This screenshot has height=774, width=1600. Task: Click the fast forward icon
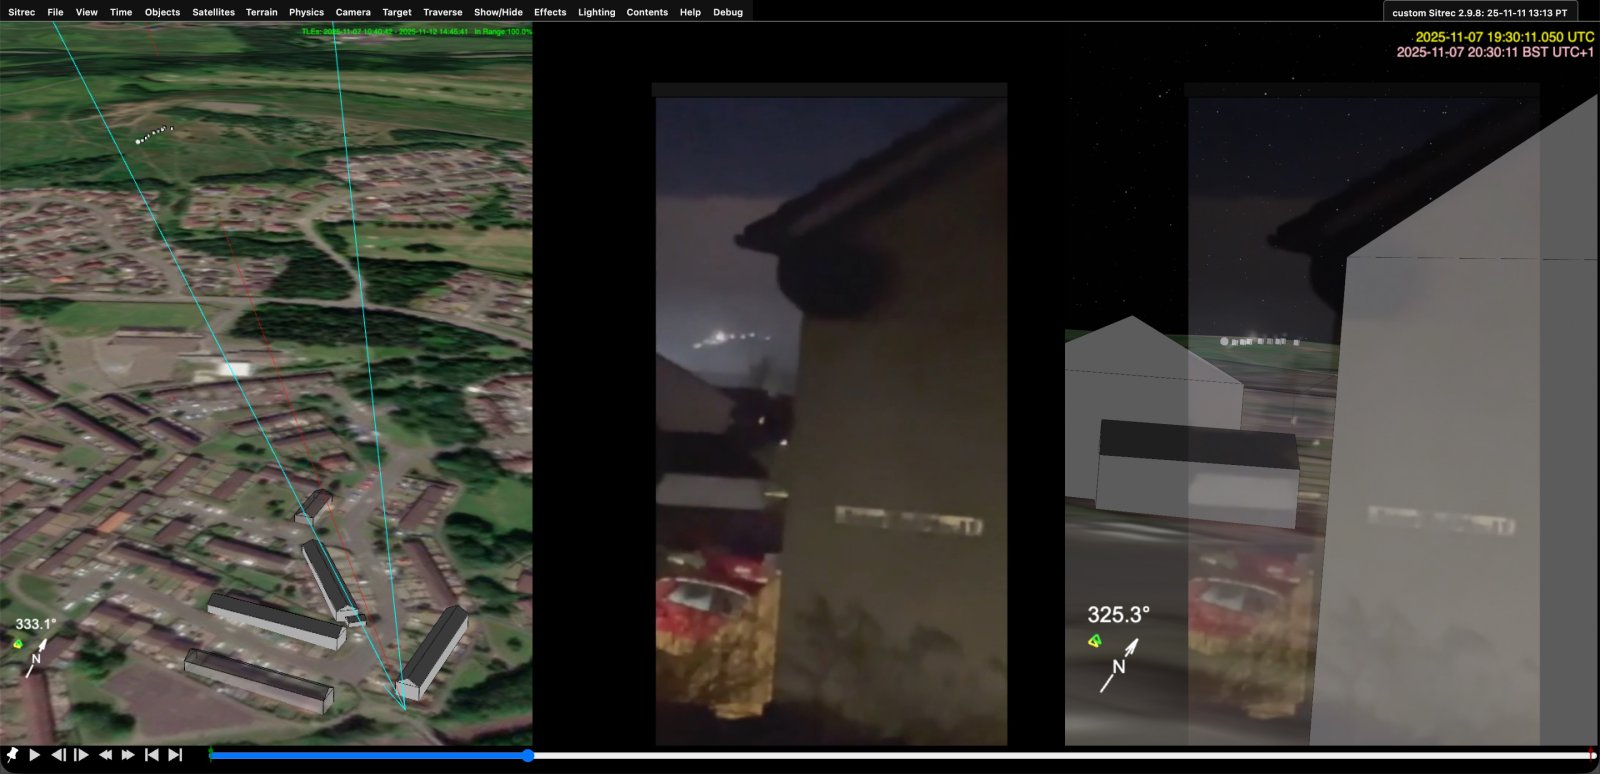point(128,755)
